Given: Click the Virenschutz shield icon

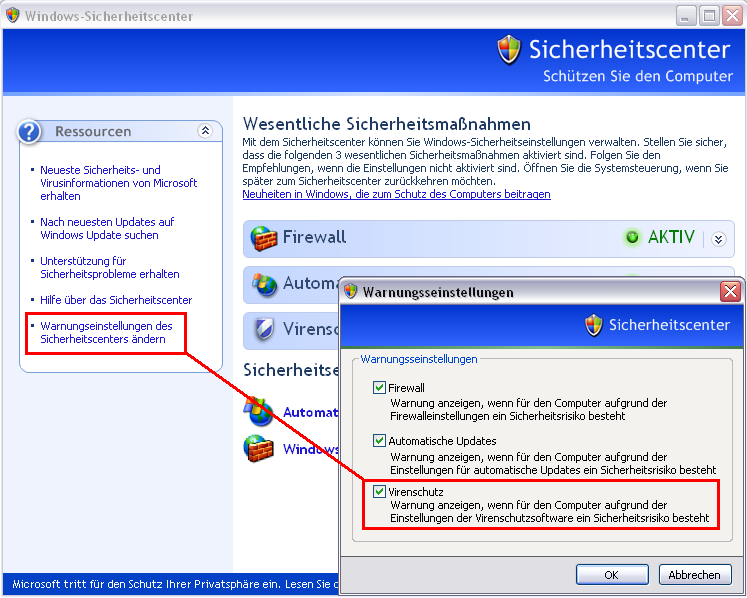Looking at the screenshot, I should click(x=264, y=329).
